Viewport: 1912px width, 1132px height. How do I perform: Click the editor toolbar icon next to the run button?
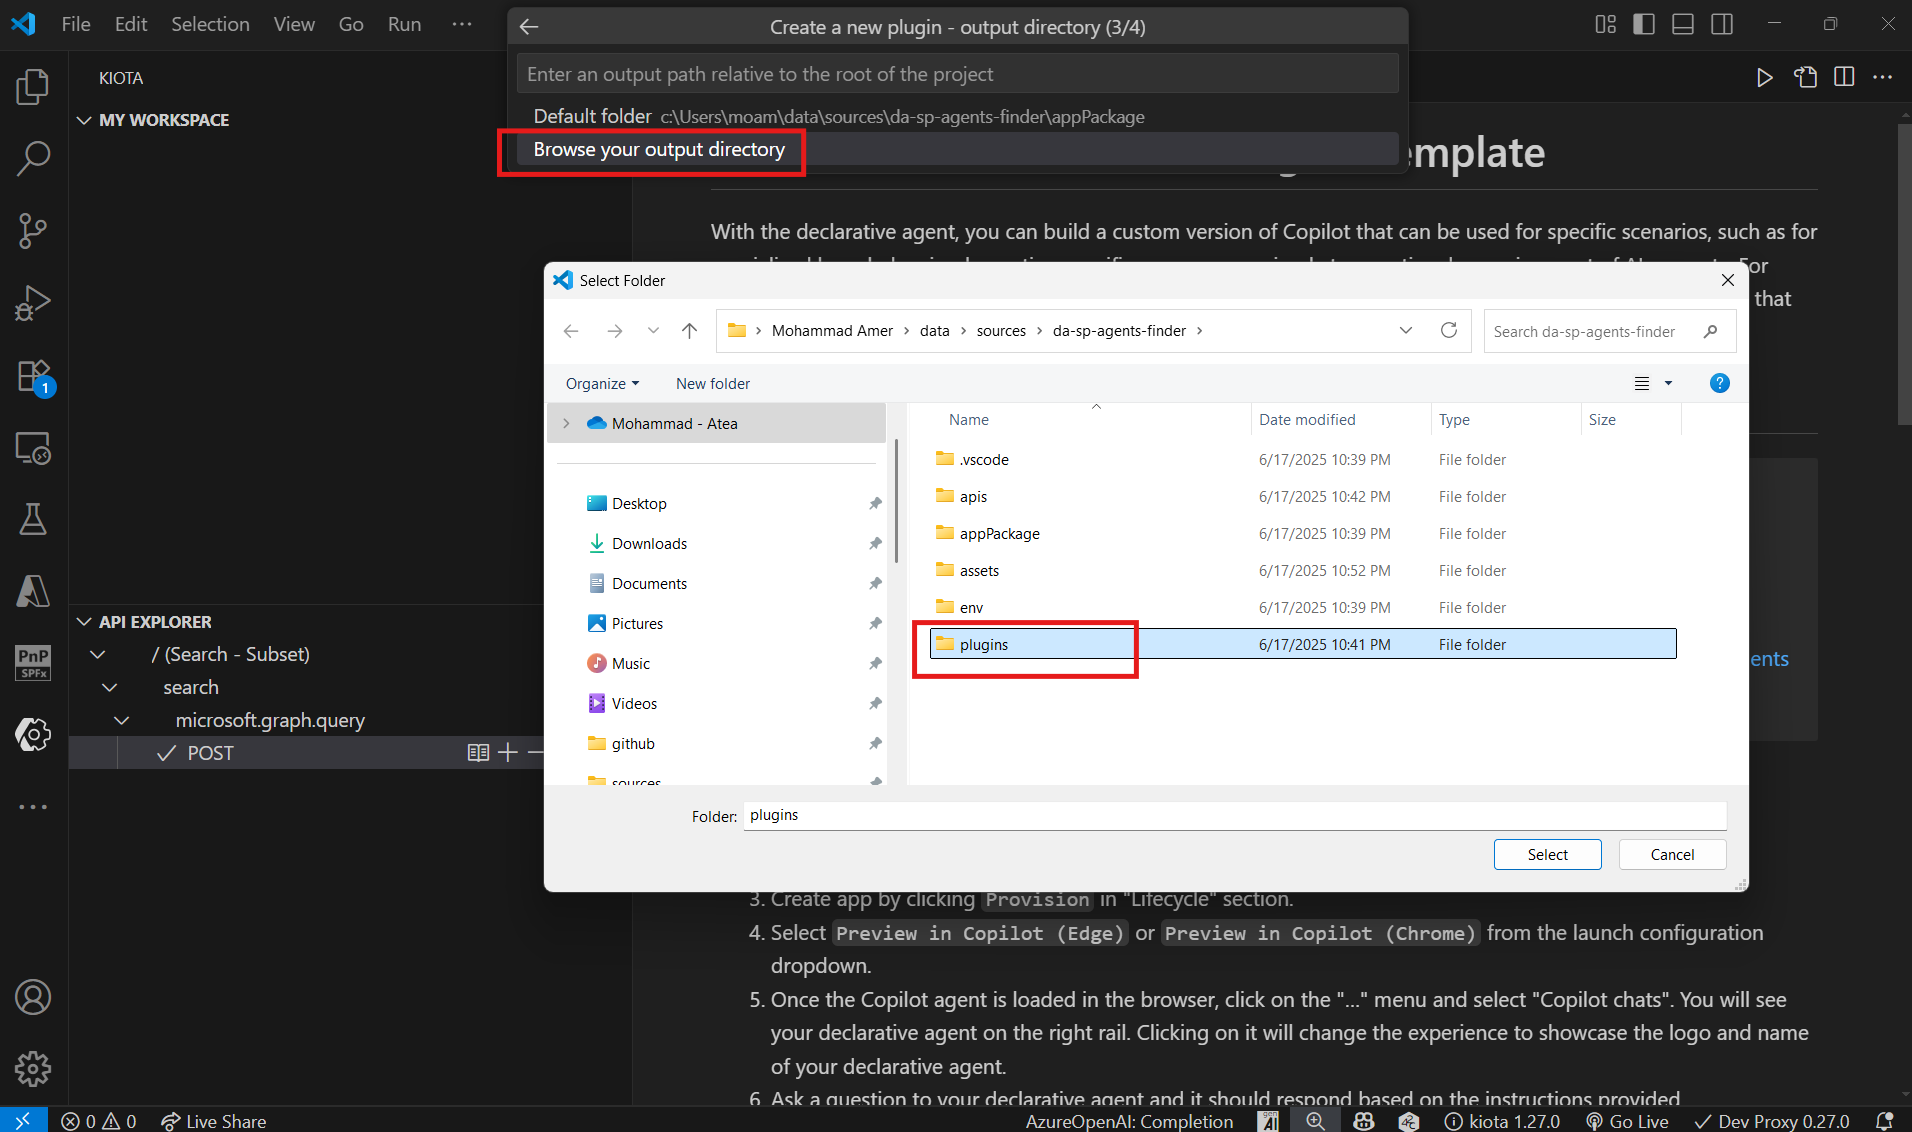1805,77
